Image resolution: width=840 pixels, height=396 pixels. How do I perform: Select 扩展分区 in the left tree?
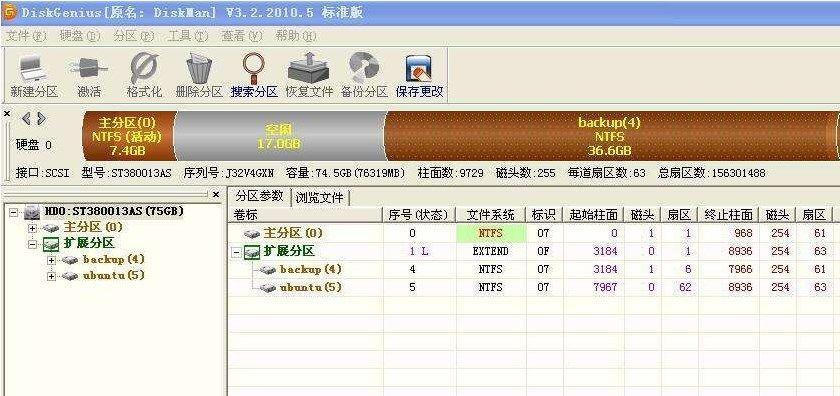(x=89, y=244)
